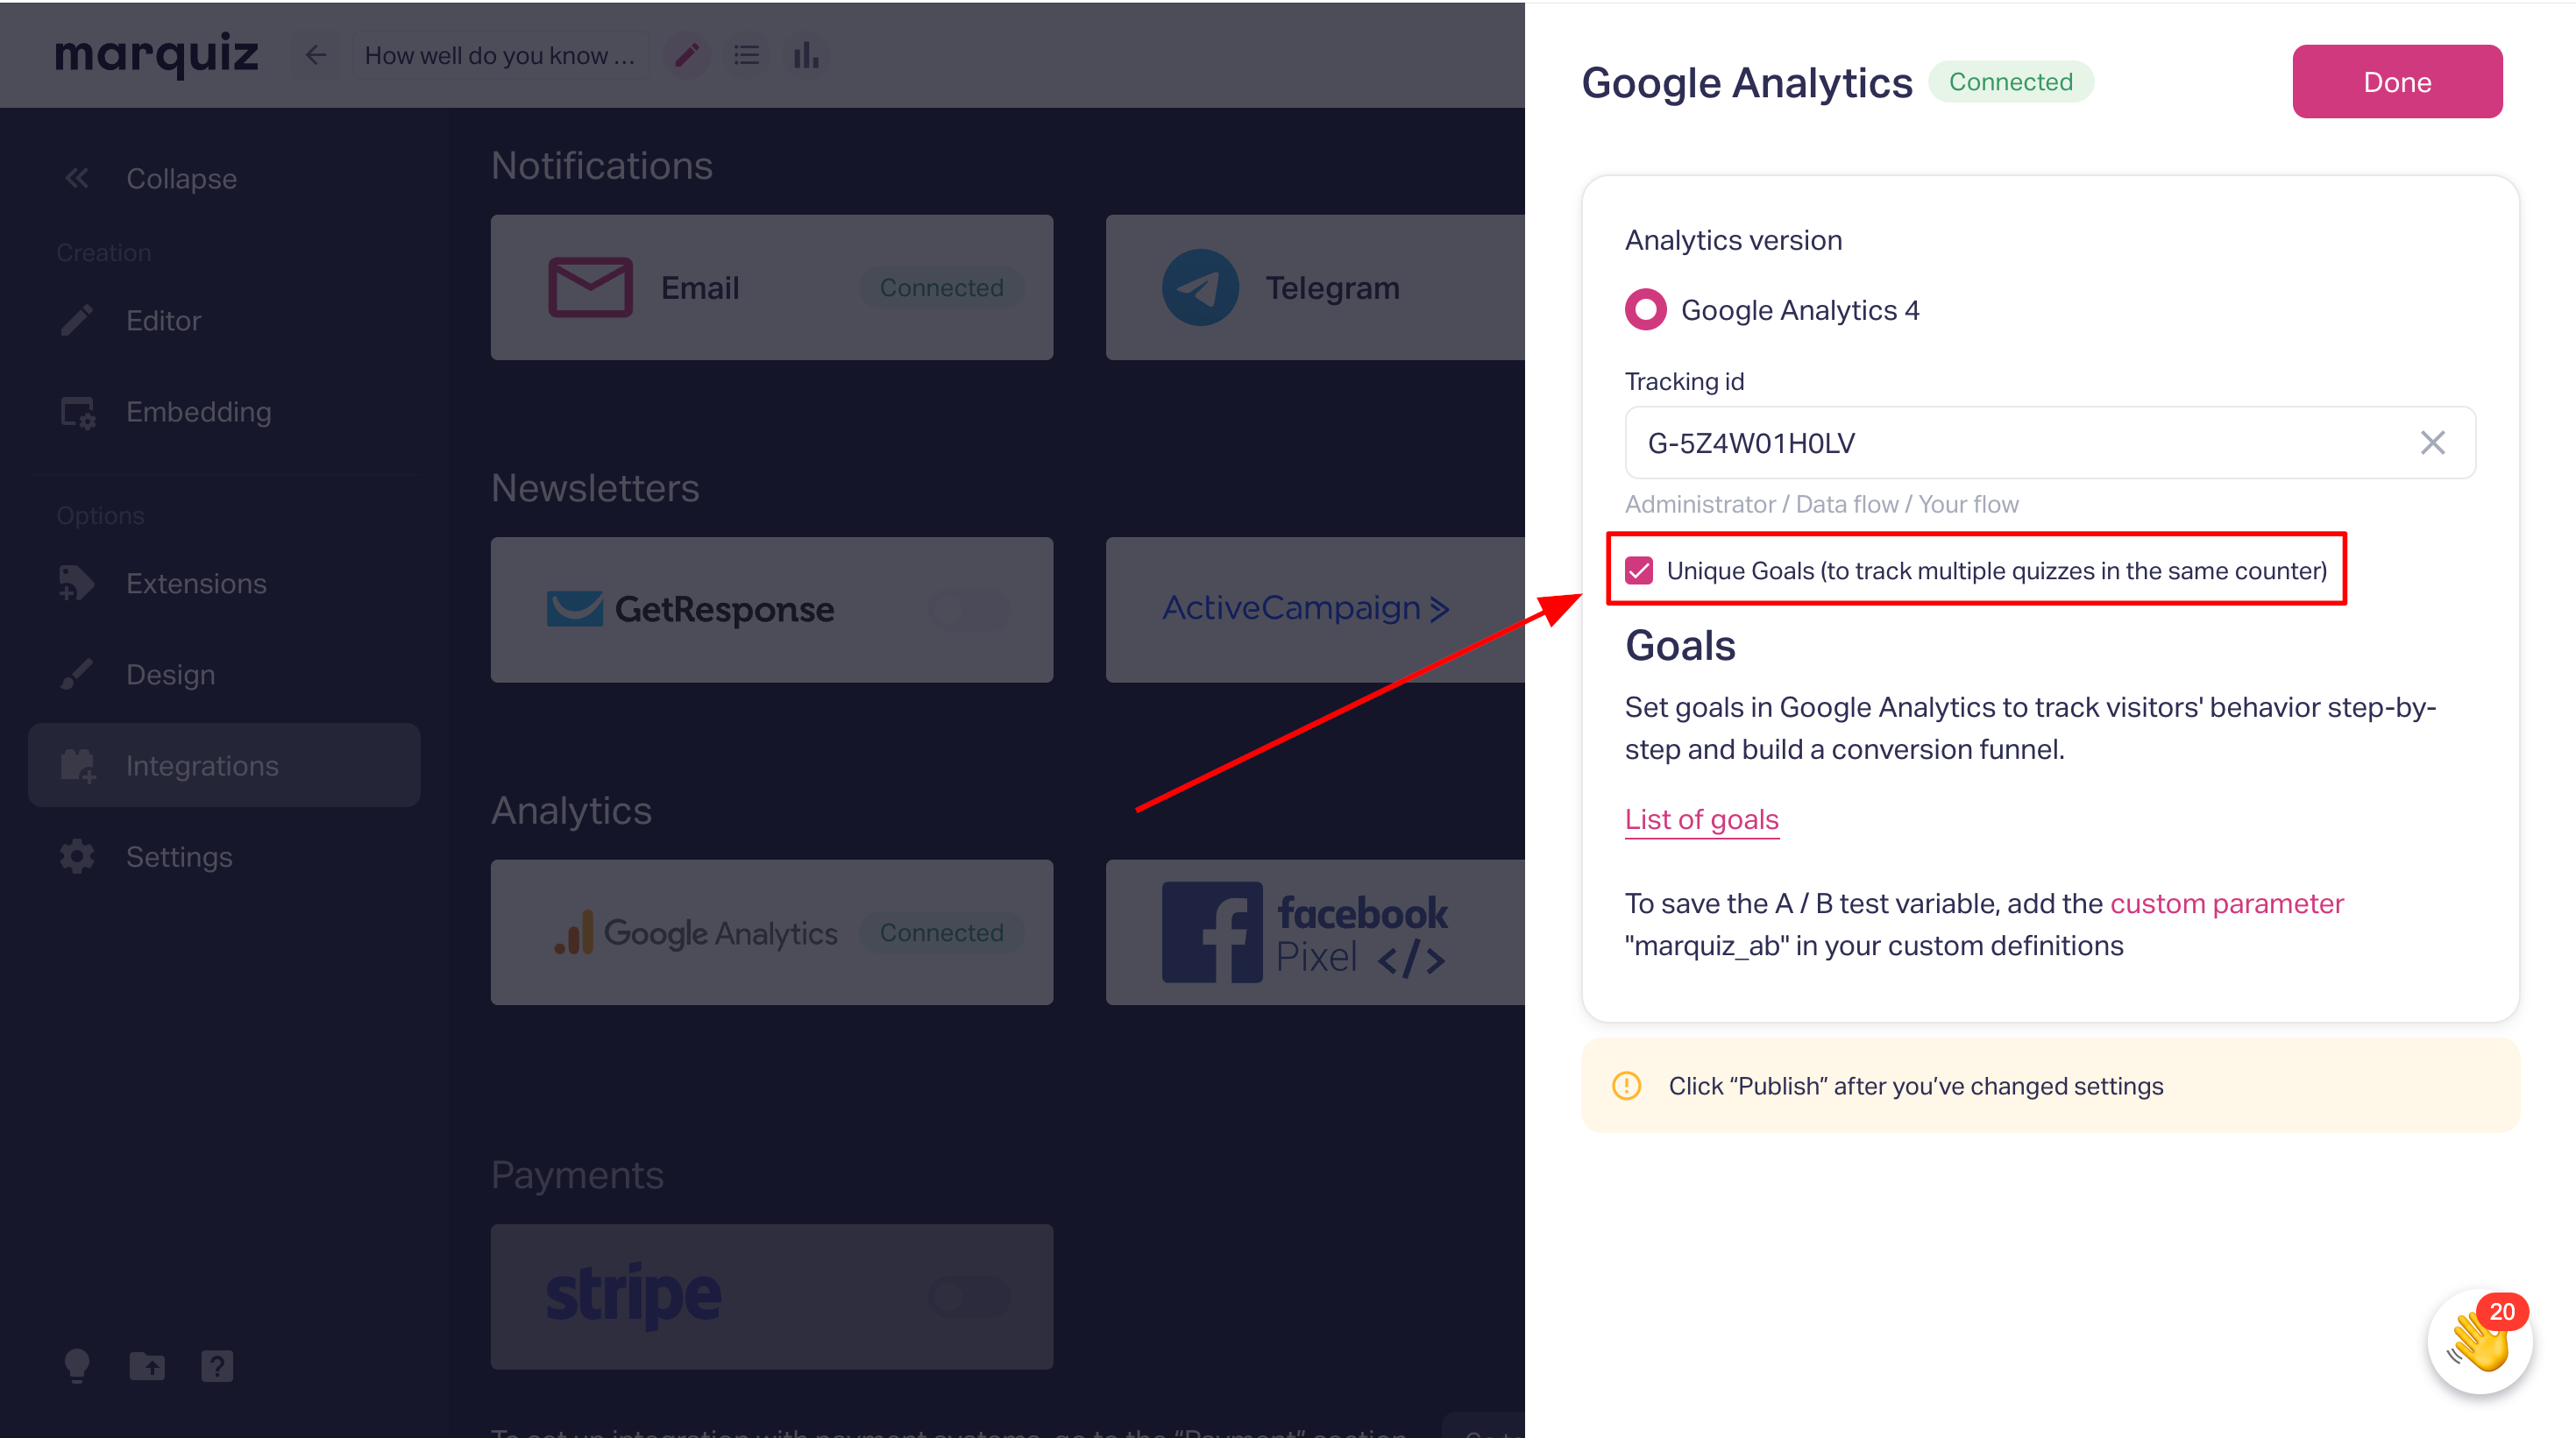The width and height of the screenshot is (2576, 1438).
Task: Click the question mark help icon
Action: pyautogui.click(x=217, y=1365)
